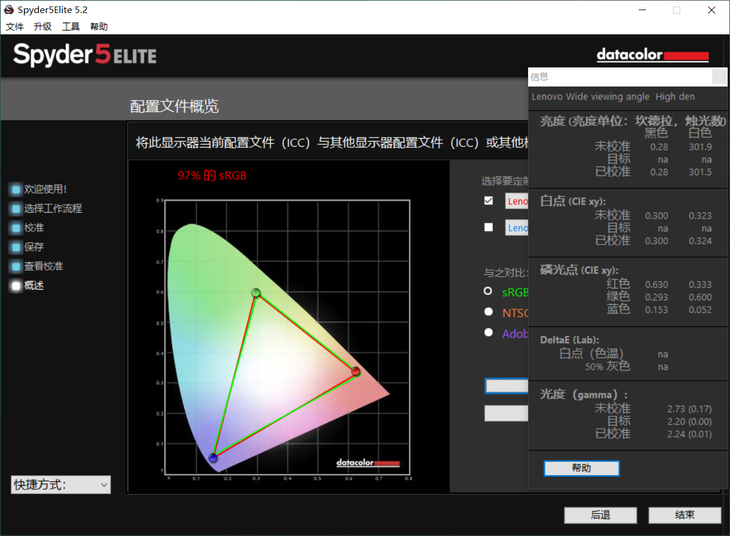The width and height of the screenshot is (730, 536).
Task: Click the Spyder5Elite app icon in title bar
Action: 9,10
